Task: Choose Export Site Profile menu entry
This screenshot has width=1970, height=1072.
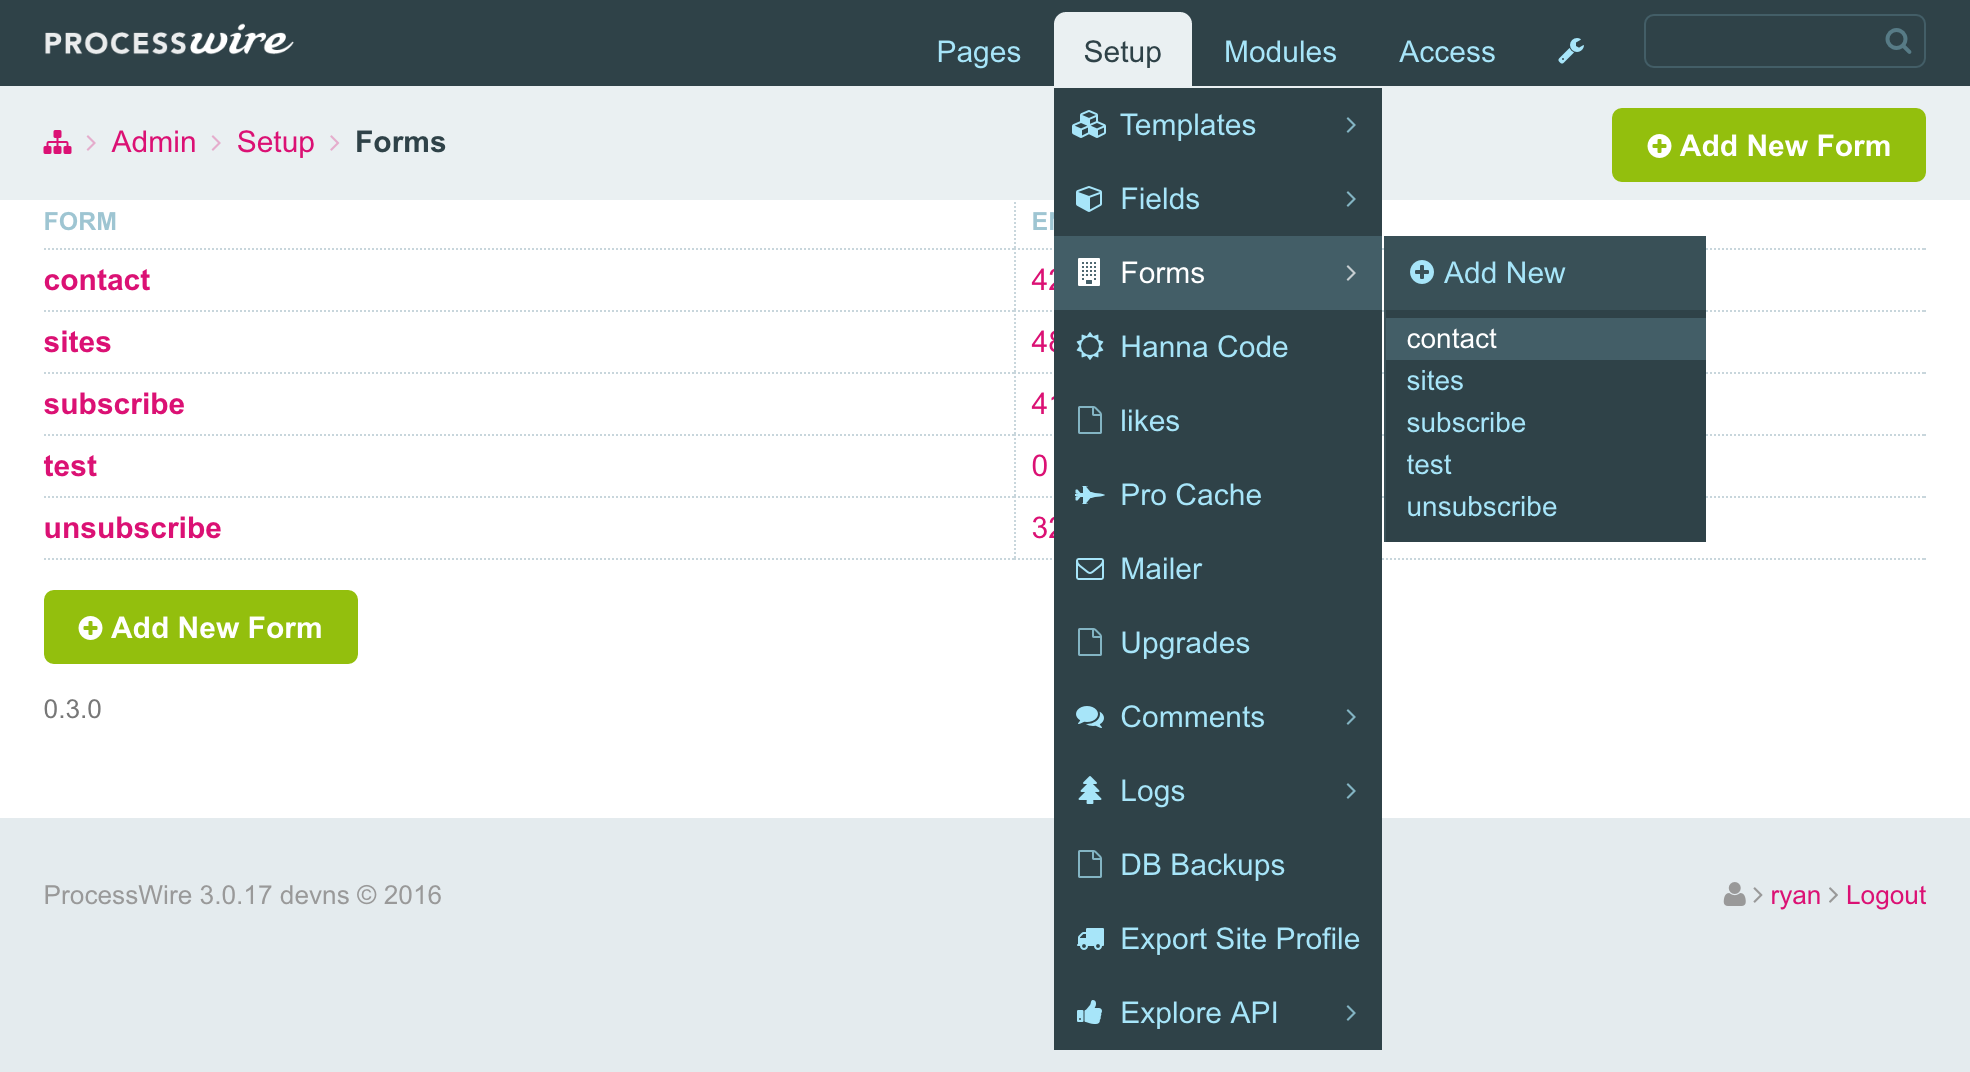Action: [1218, 939]
